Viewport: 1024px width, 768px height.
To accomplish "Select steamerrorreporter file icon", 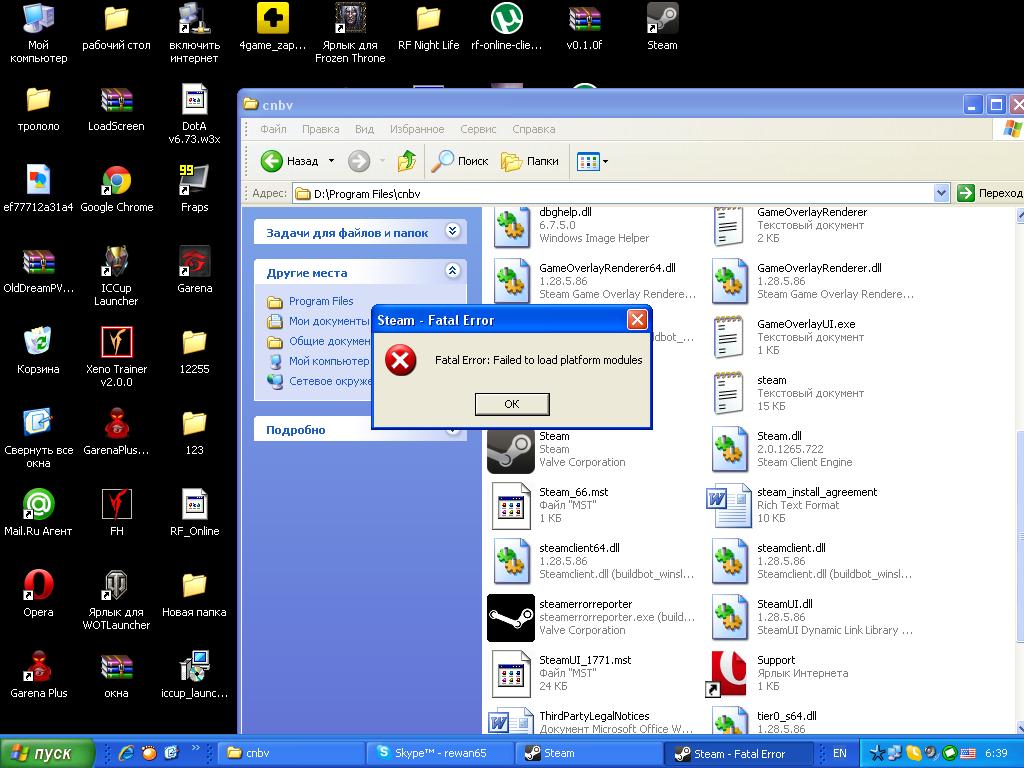I will point(511,618).
